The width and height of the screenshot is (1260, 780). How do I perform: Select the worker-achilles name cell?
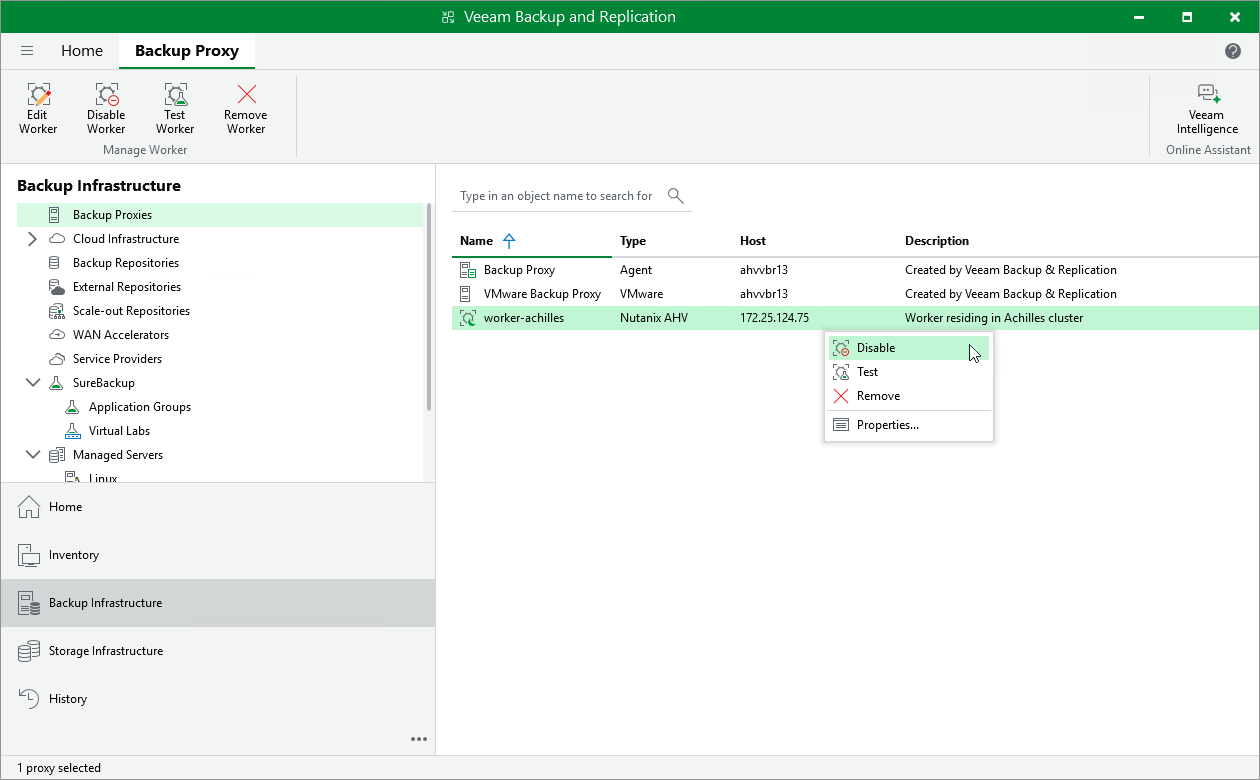point(524,318)
